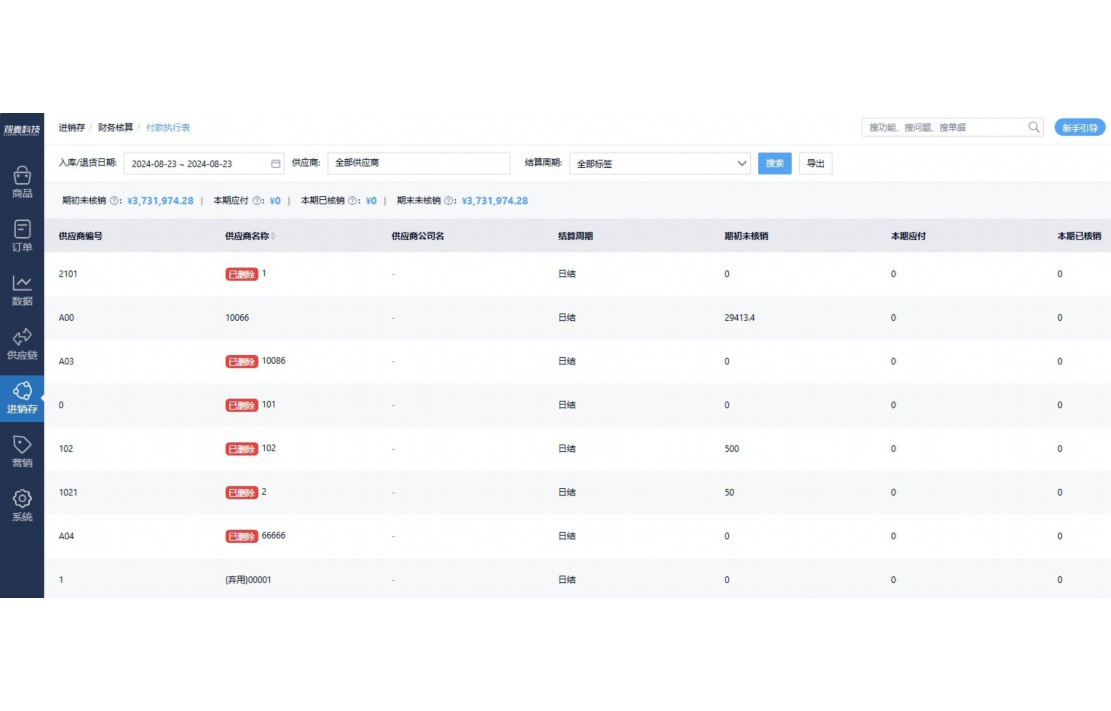Click help icon next to 本期已核销

click(352, 201)
